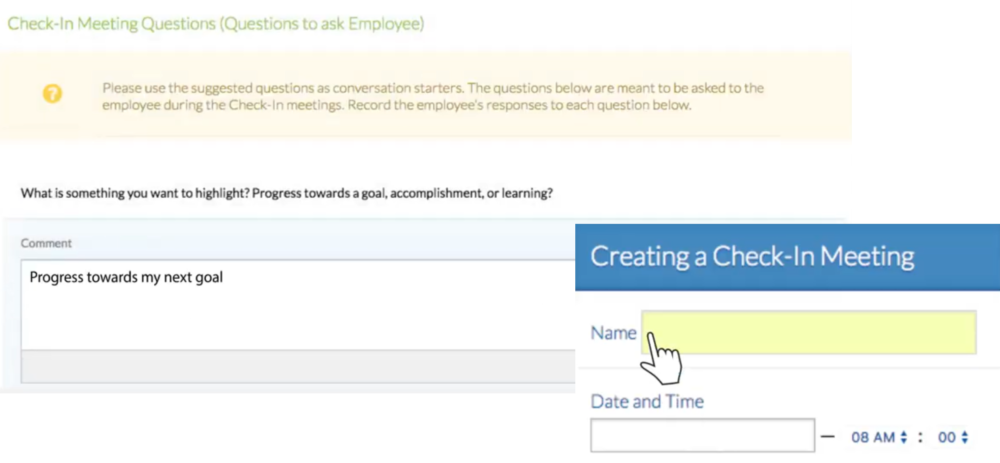Click the up-down arrows beside 08 AM
Viewport: 1000px width, 463px height.
point(903,437)
